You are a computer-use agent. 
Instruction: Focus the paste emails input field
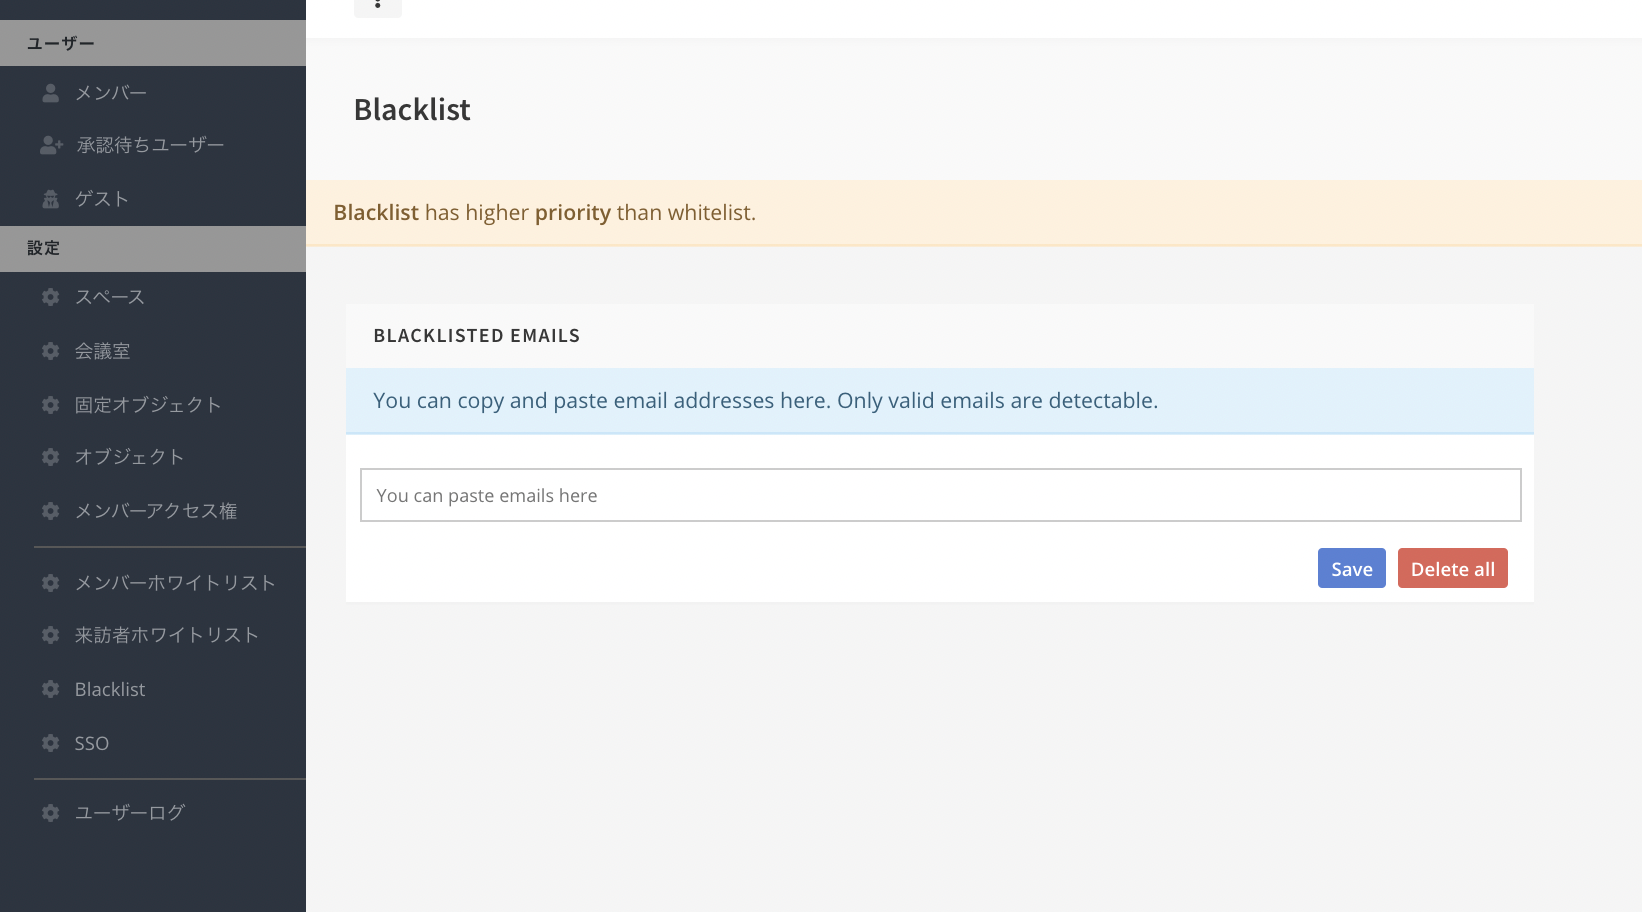pos(941,495)
